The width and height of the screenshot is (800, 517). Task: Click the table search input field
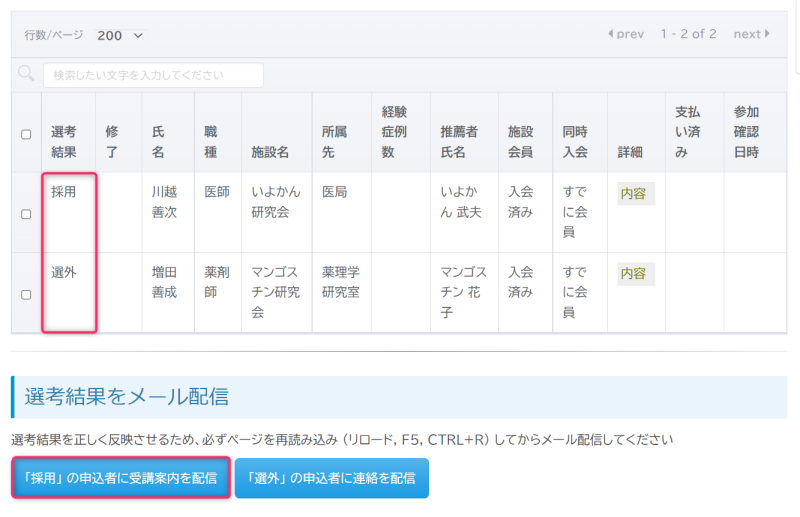coord(153,75)
